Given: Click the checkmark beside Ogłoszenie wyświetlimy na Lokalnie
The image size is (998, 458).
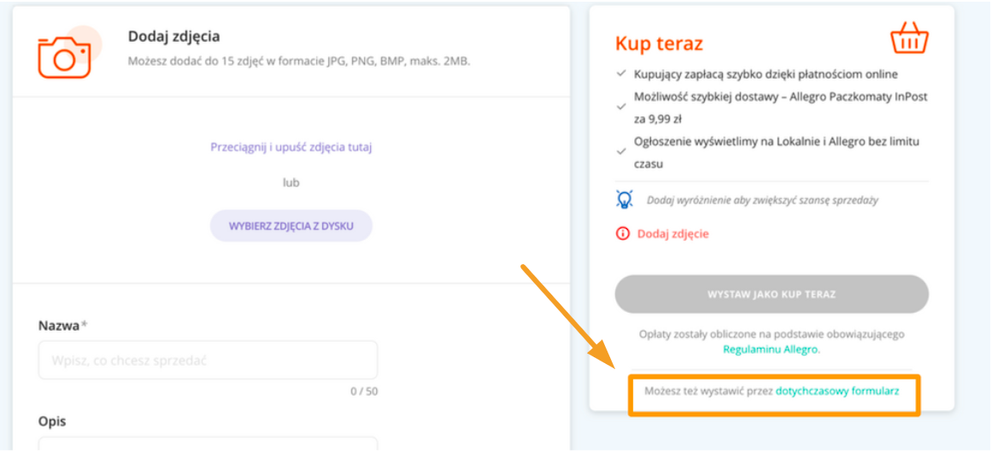Looking at the screenshot, I should pyautogui.click(x=622, y=151).
